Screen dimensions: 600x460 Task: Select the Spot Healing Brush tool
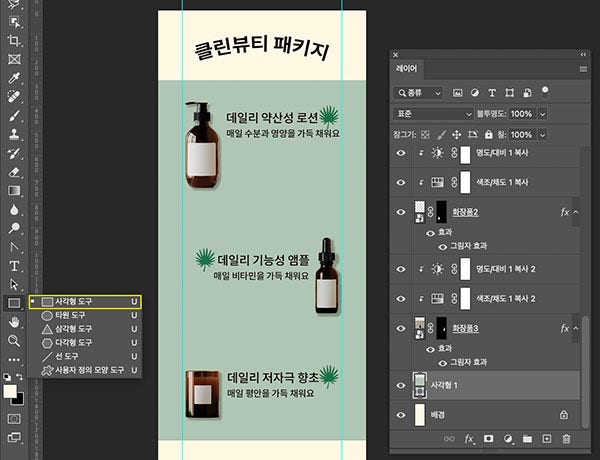14,97
